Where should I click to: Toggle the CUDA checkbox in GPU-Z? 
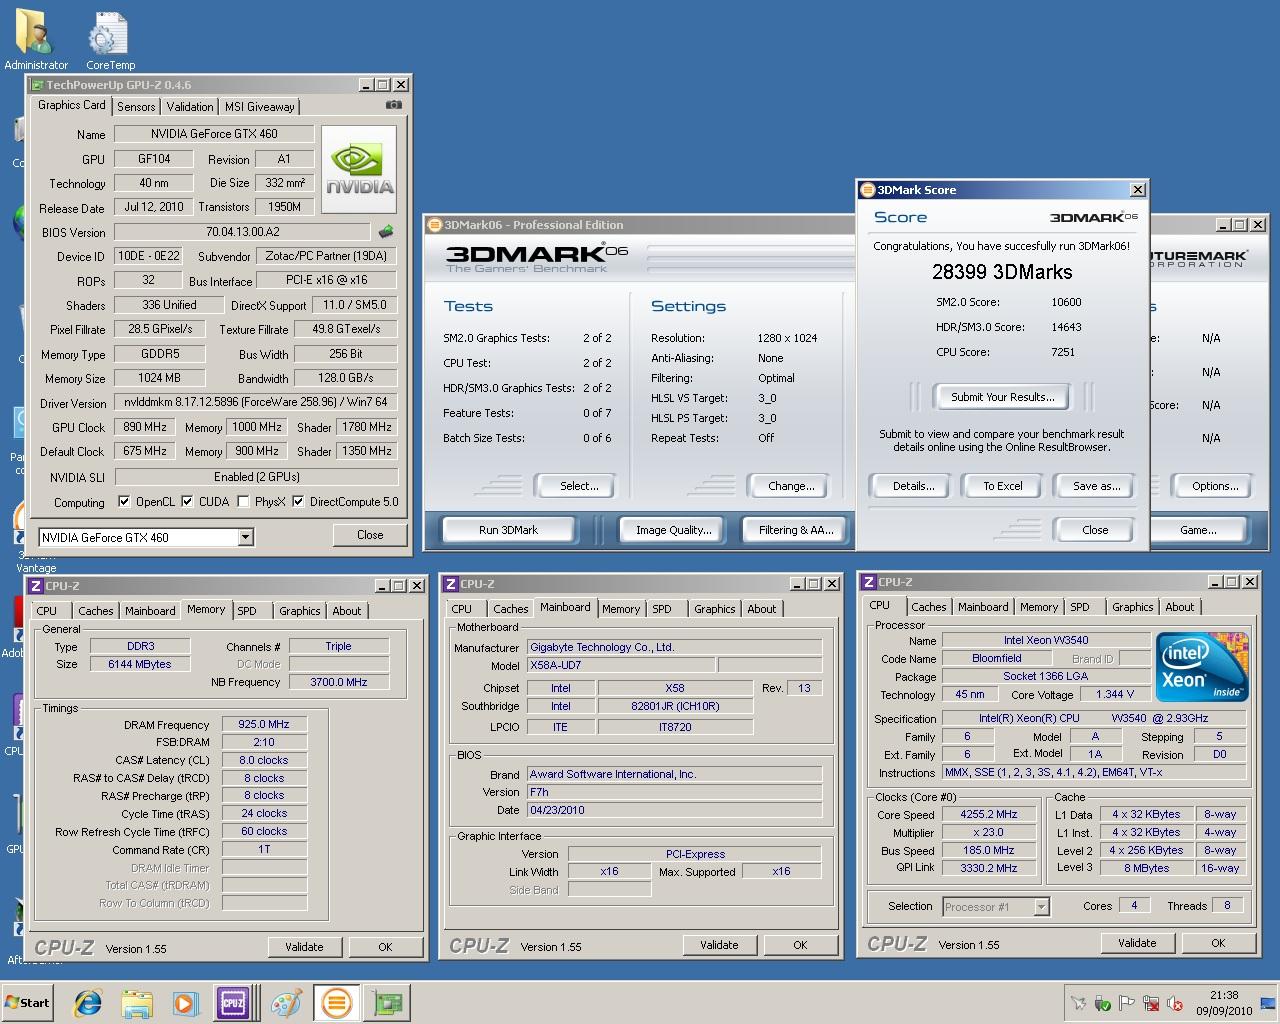[186, 502]
